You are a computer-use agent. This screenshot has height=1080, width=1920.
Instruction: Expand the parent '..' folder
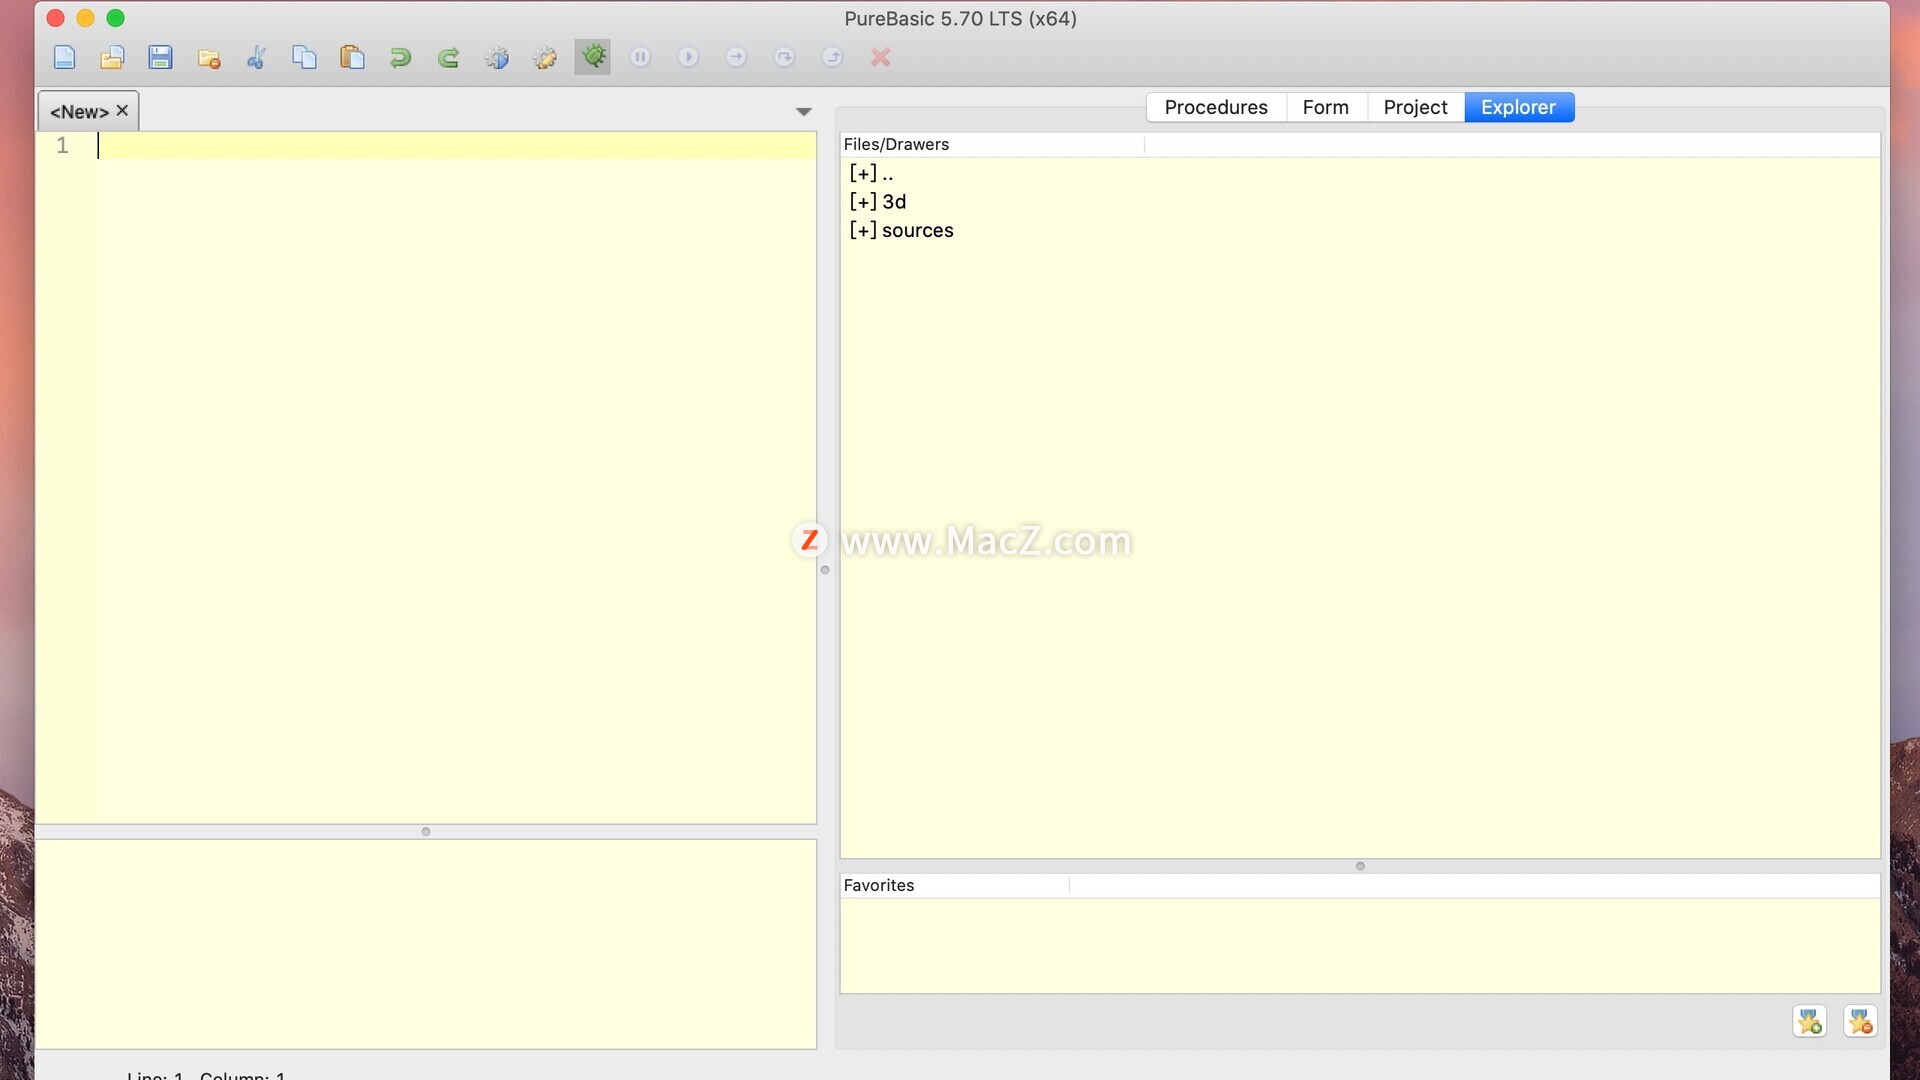click(863, 174)
